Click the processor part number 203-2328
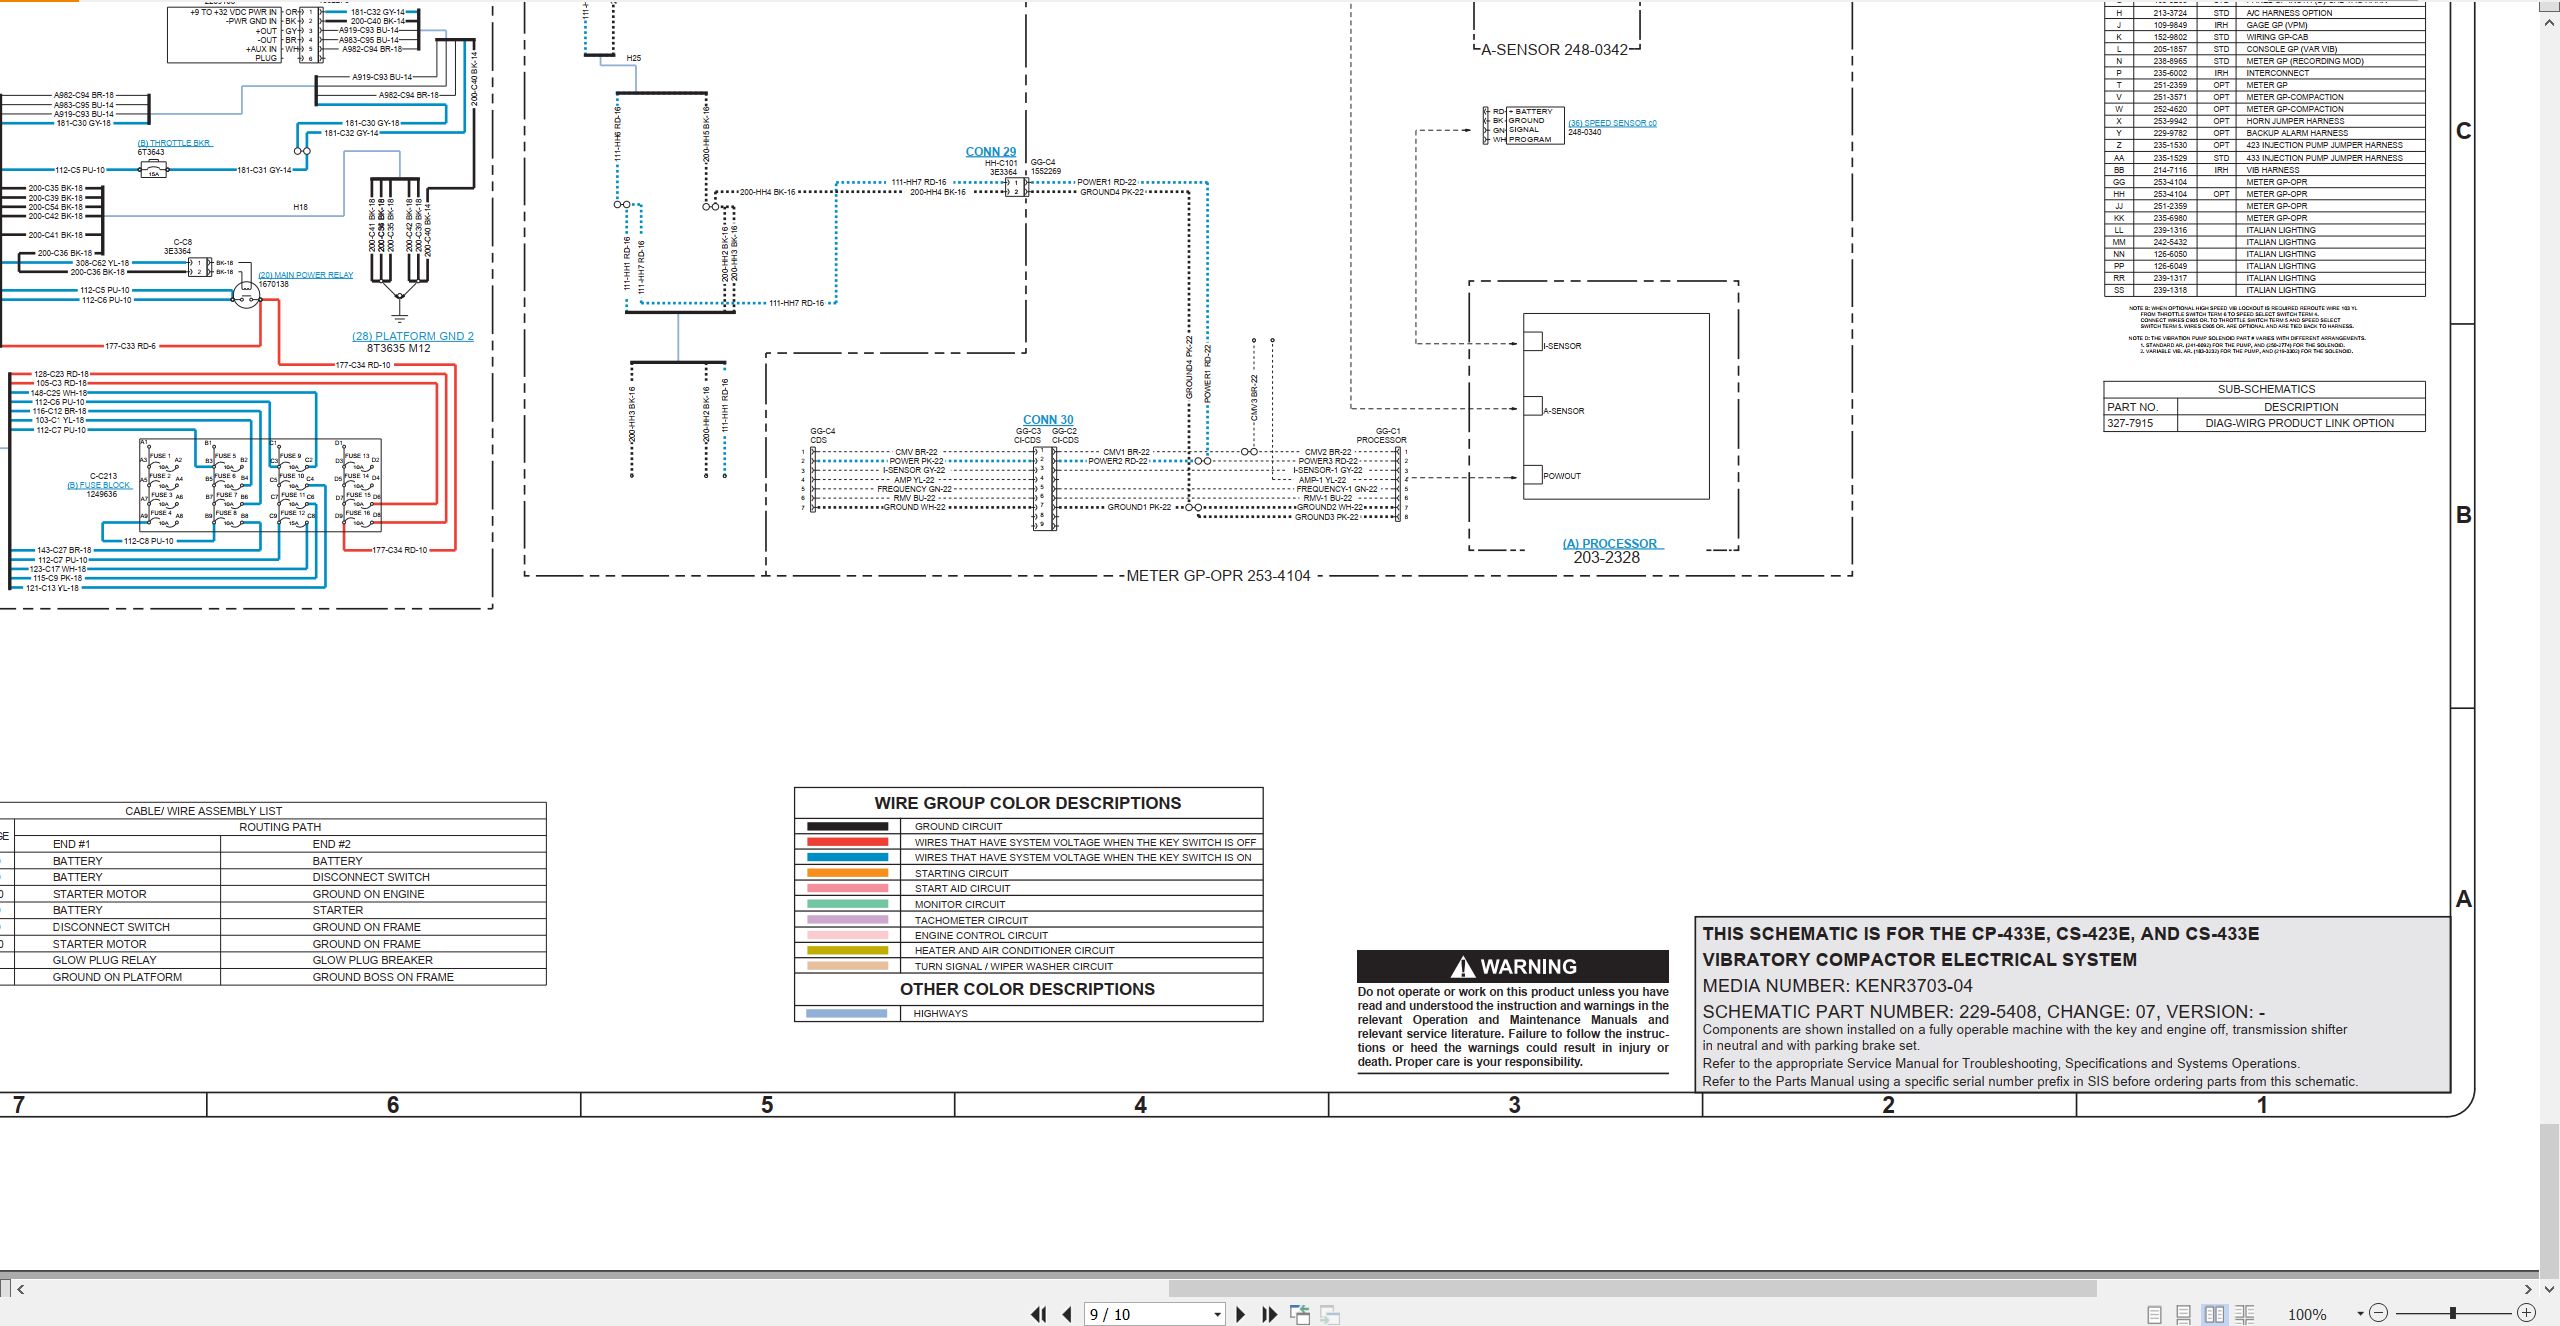Viewport: 2560px width, 1326px height. (1606, 558)
